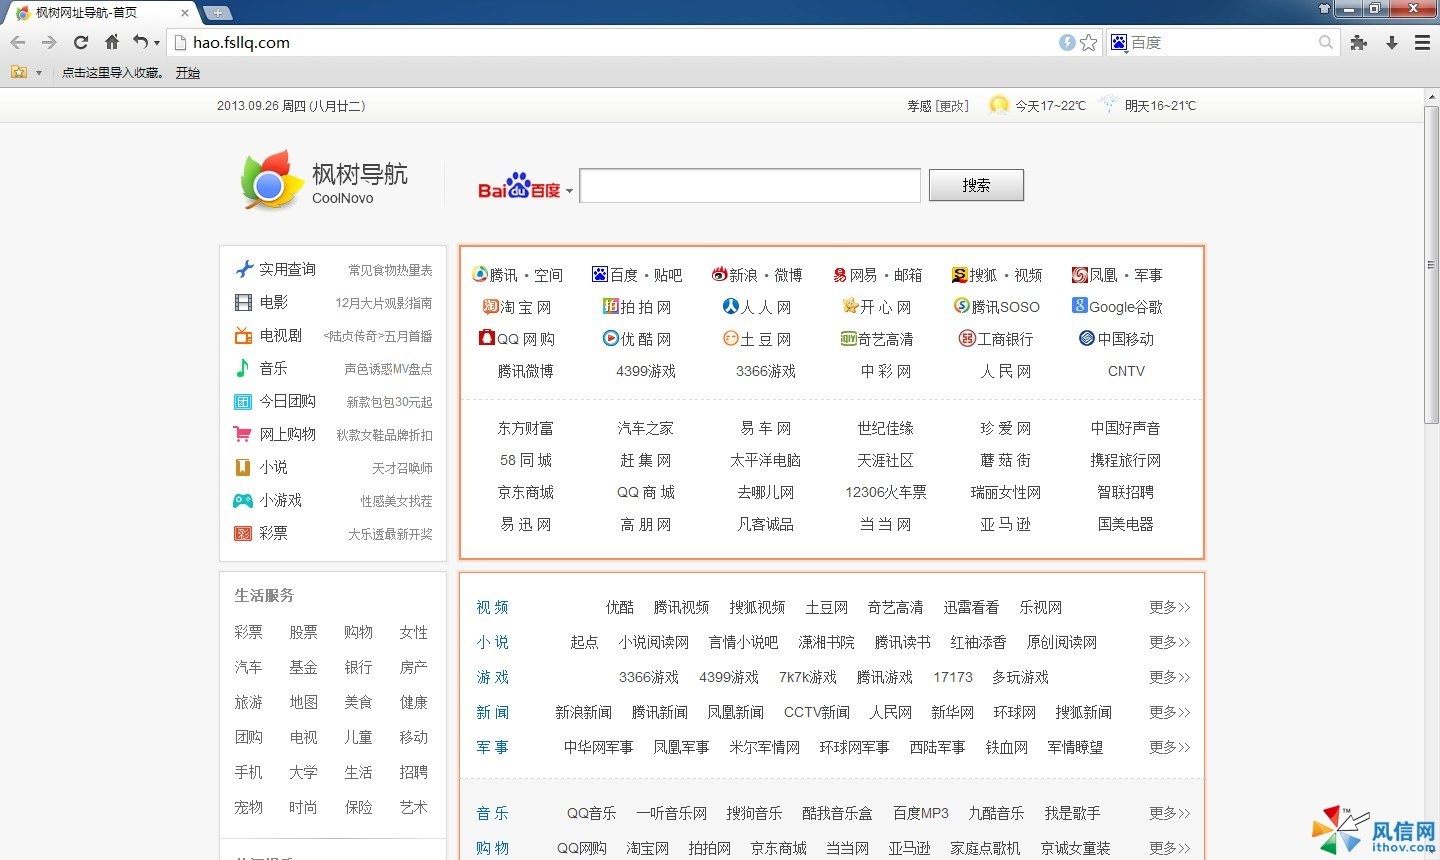The width and height of the screenshot is (1440, 860).
Task: Go to the home page icon
Action: coord(112,43)
